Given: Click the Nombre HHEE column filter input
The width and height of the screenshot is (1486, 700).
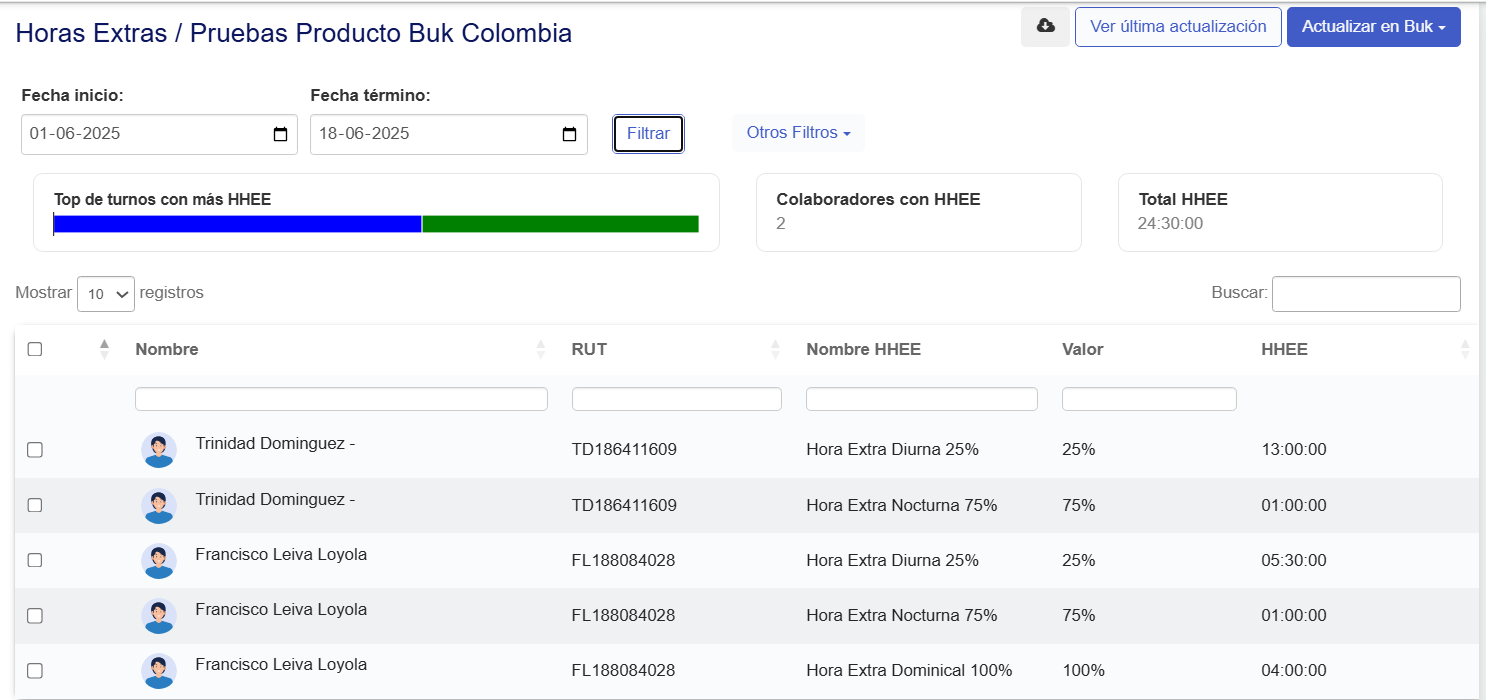Looking at the screenshot, I should coord(921,399).
